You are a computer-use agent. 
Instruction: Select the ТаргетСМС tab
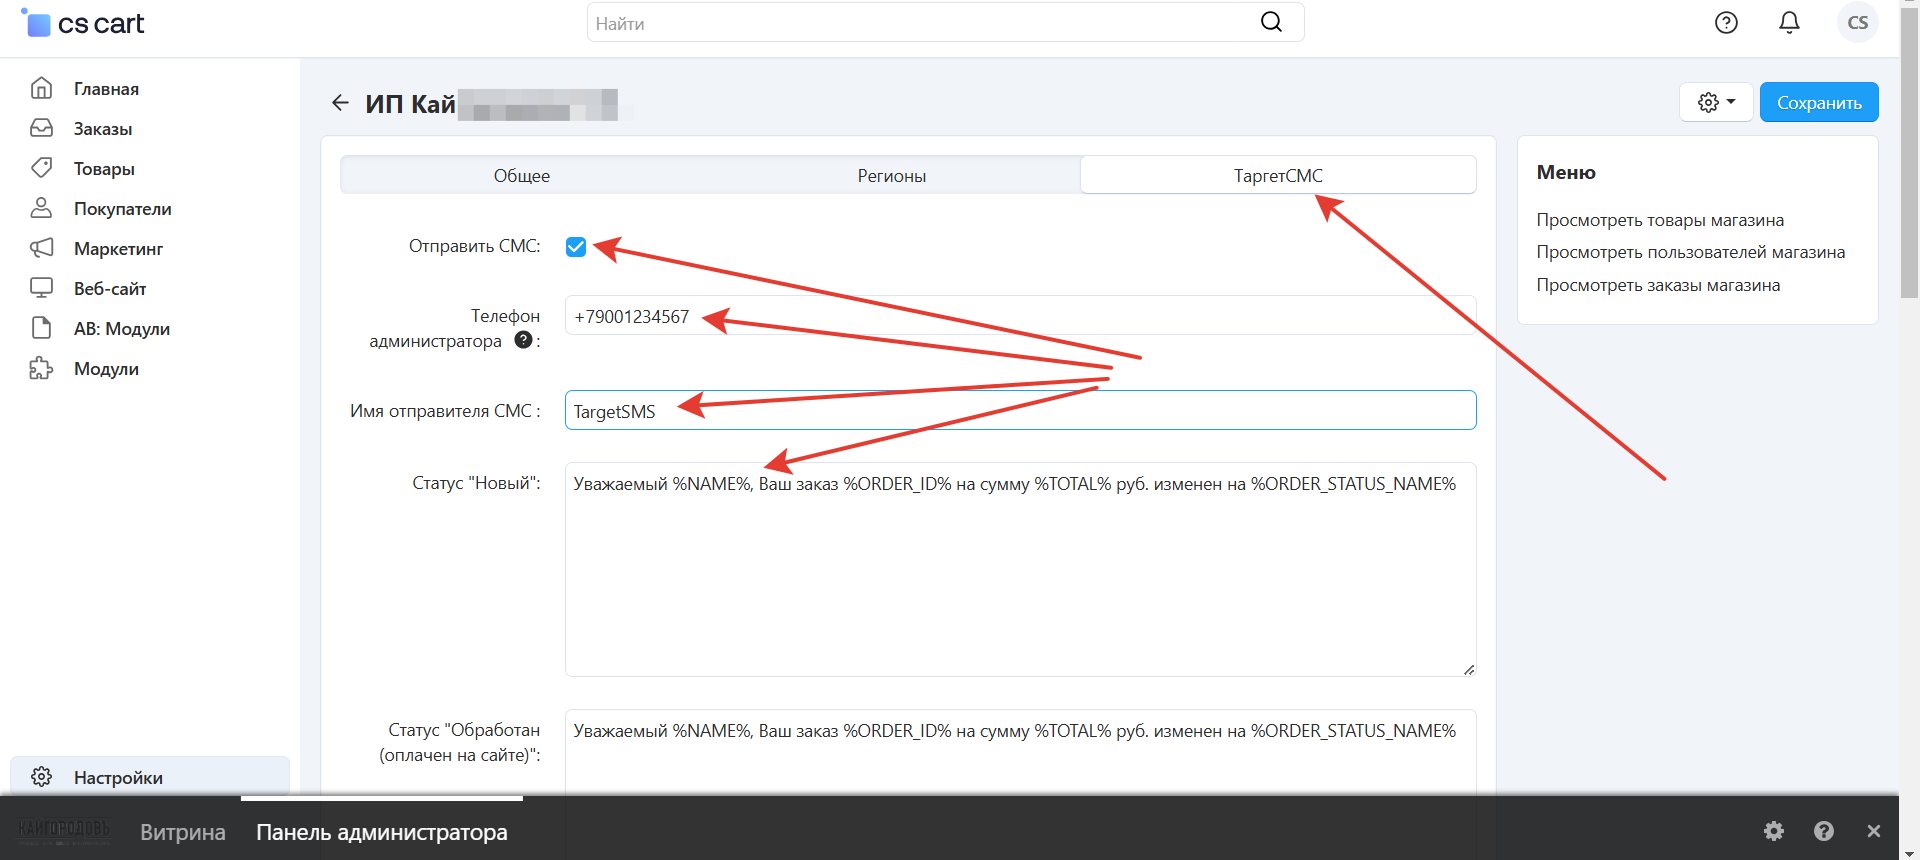click(1278, 175)
